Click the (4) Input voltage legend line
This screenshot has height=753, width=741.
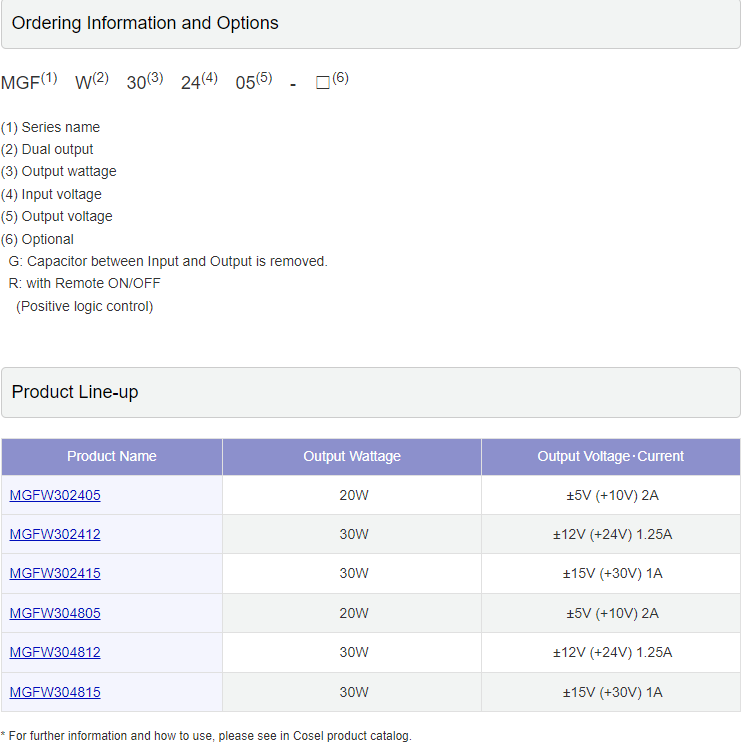(x=52, y=194)
